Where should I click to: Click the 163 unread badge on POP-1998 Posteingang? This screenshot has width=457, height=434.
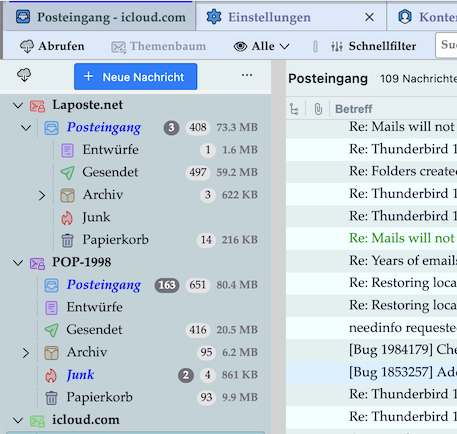pos(167,285)
